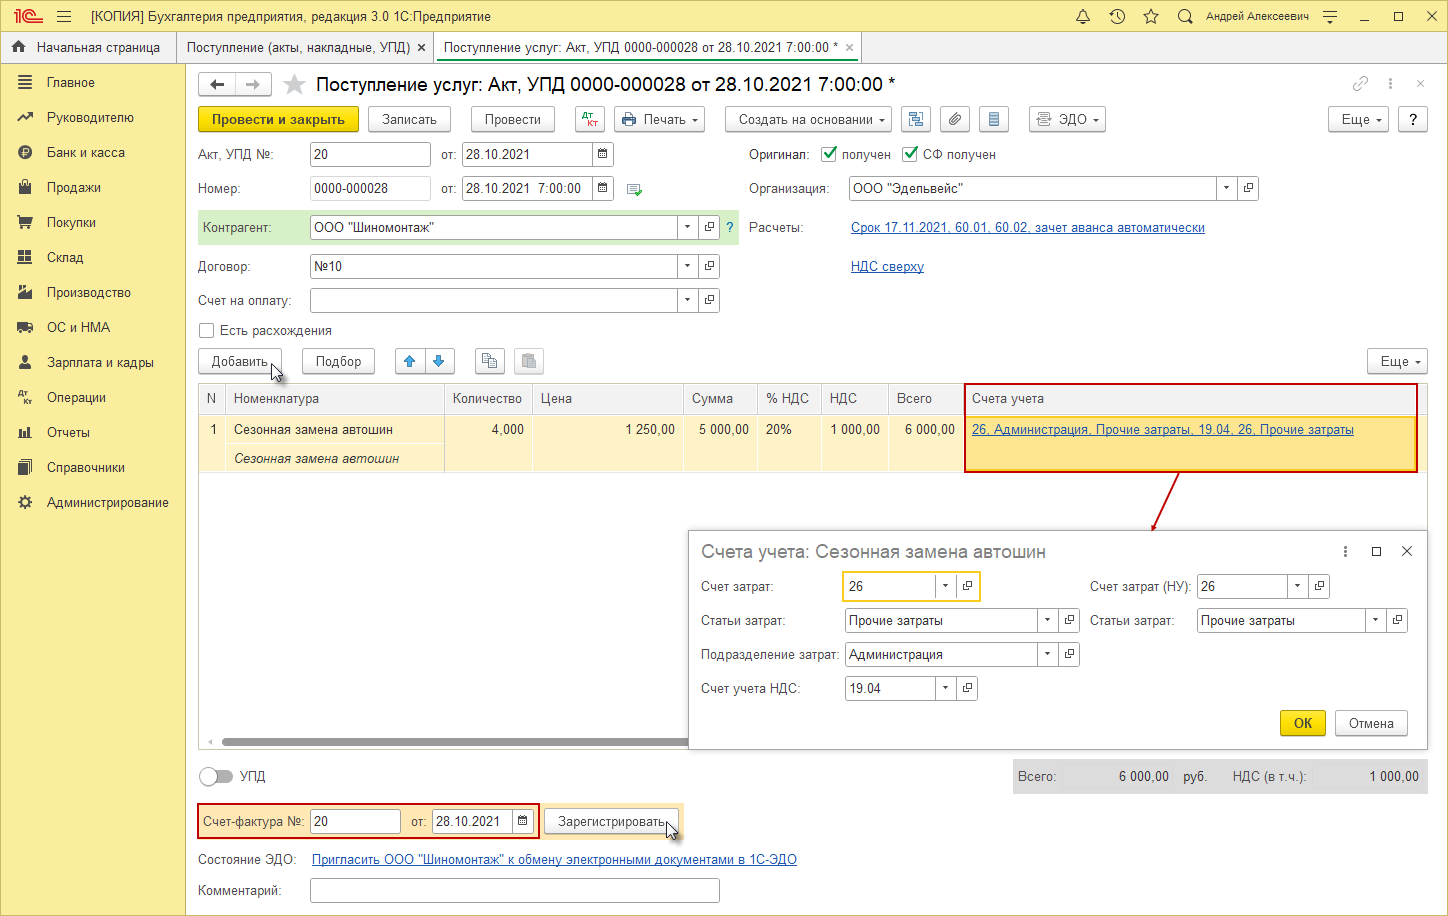The height and width of the screenshot is (916, 1448).
Task: Switch to Начальная страница tab
Action: 87,47
